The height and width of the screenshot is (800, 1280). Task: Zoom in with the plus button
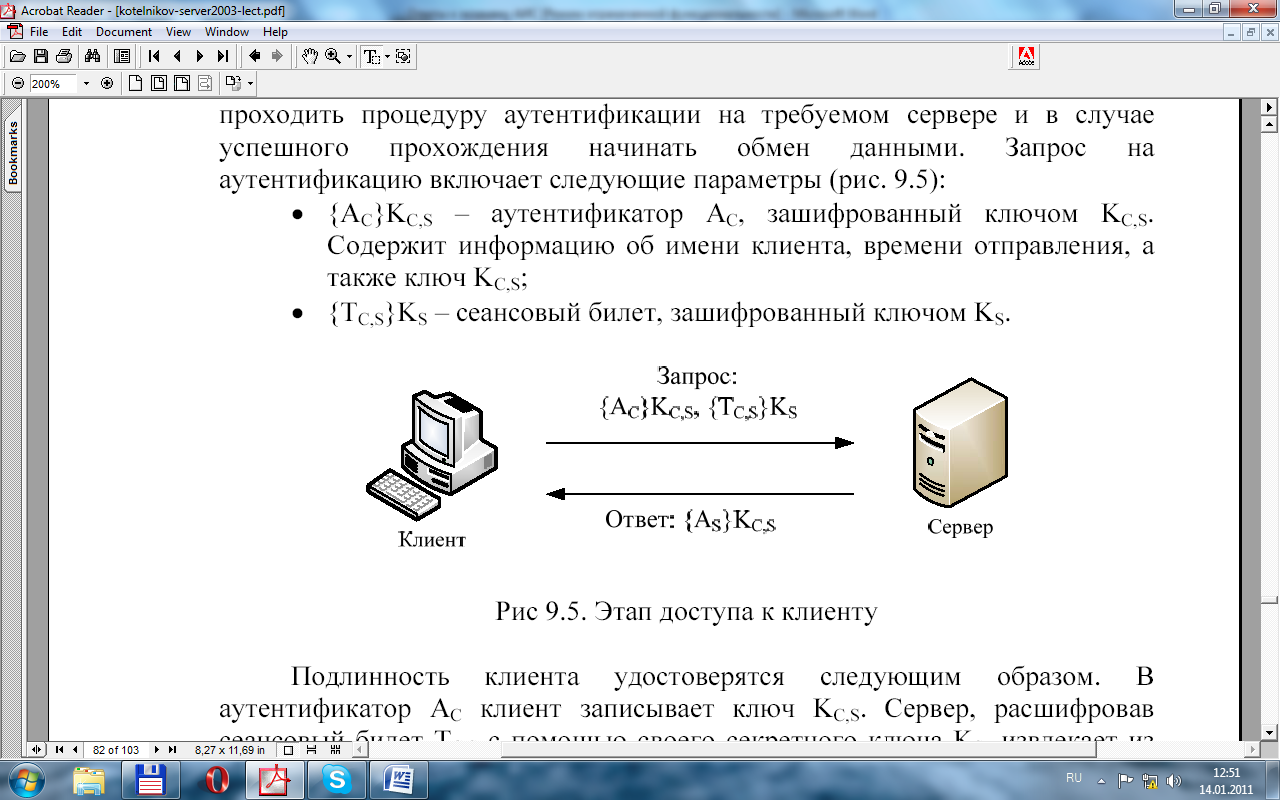(x=106, y=84)
